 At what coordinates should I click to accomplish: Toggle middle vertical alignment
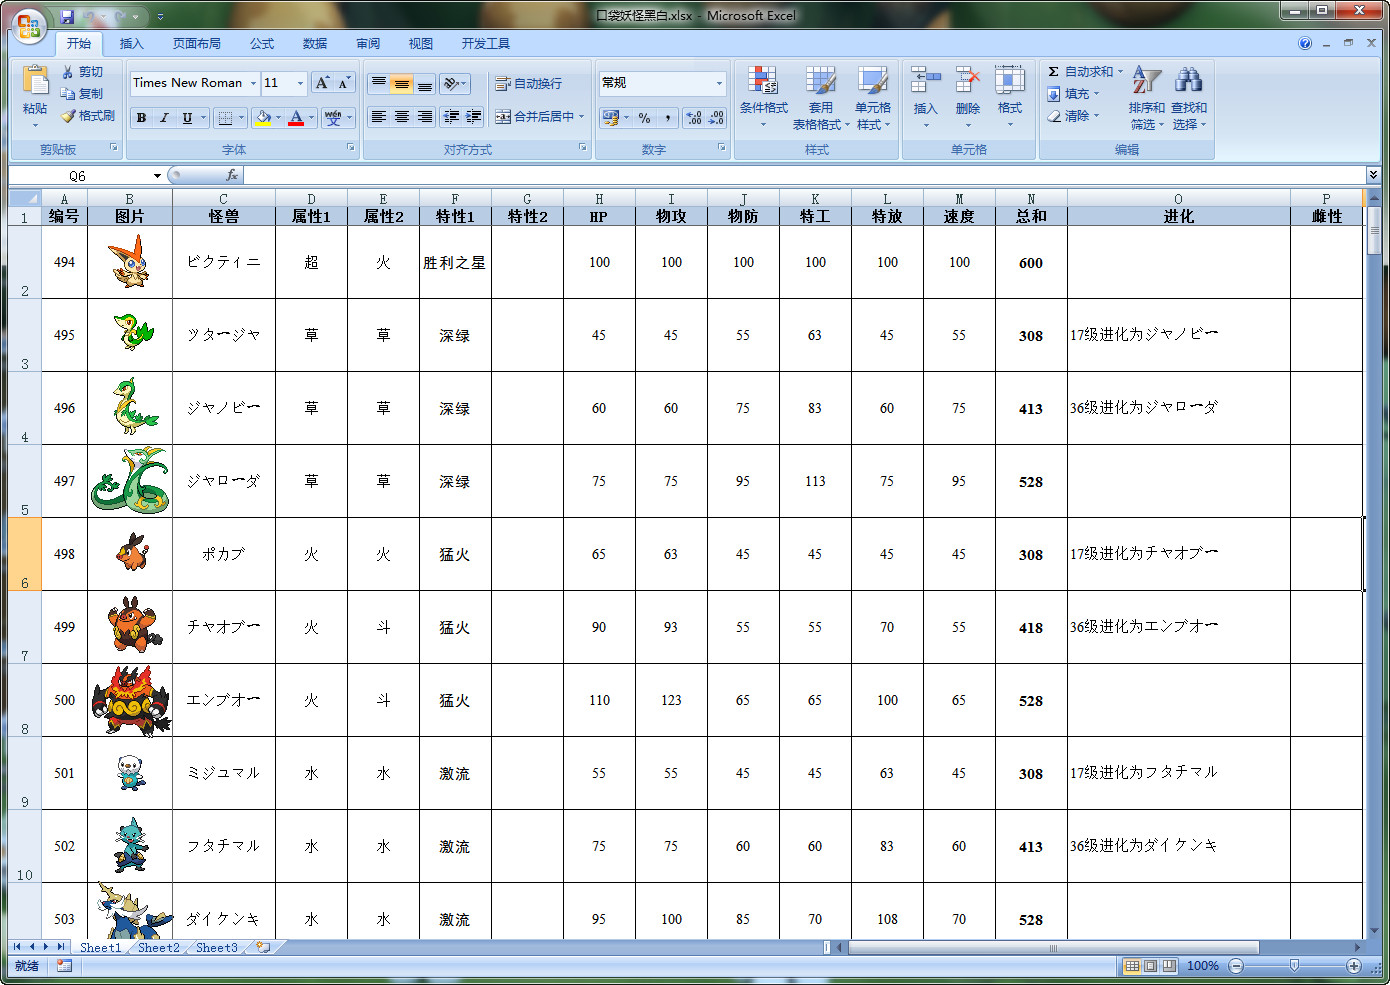401,84
